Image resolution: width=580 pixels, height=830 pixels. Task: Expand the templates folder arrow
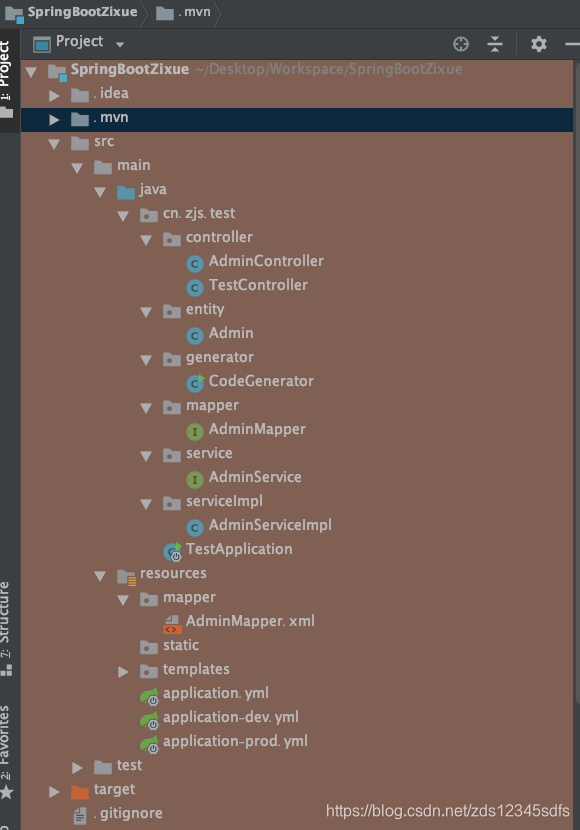pos(123,672)
